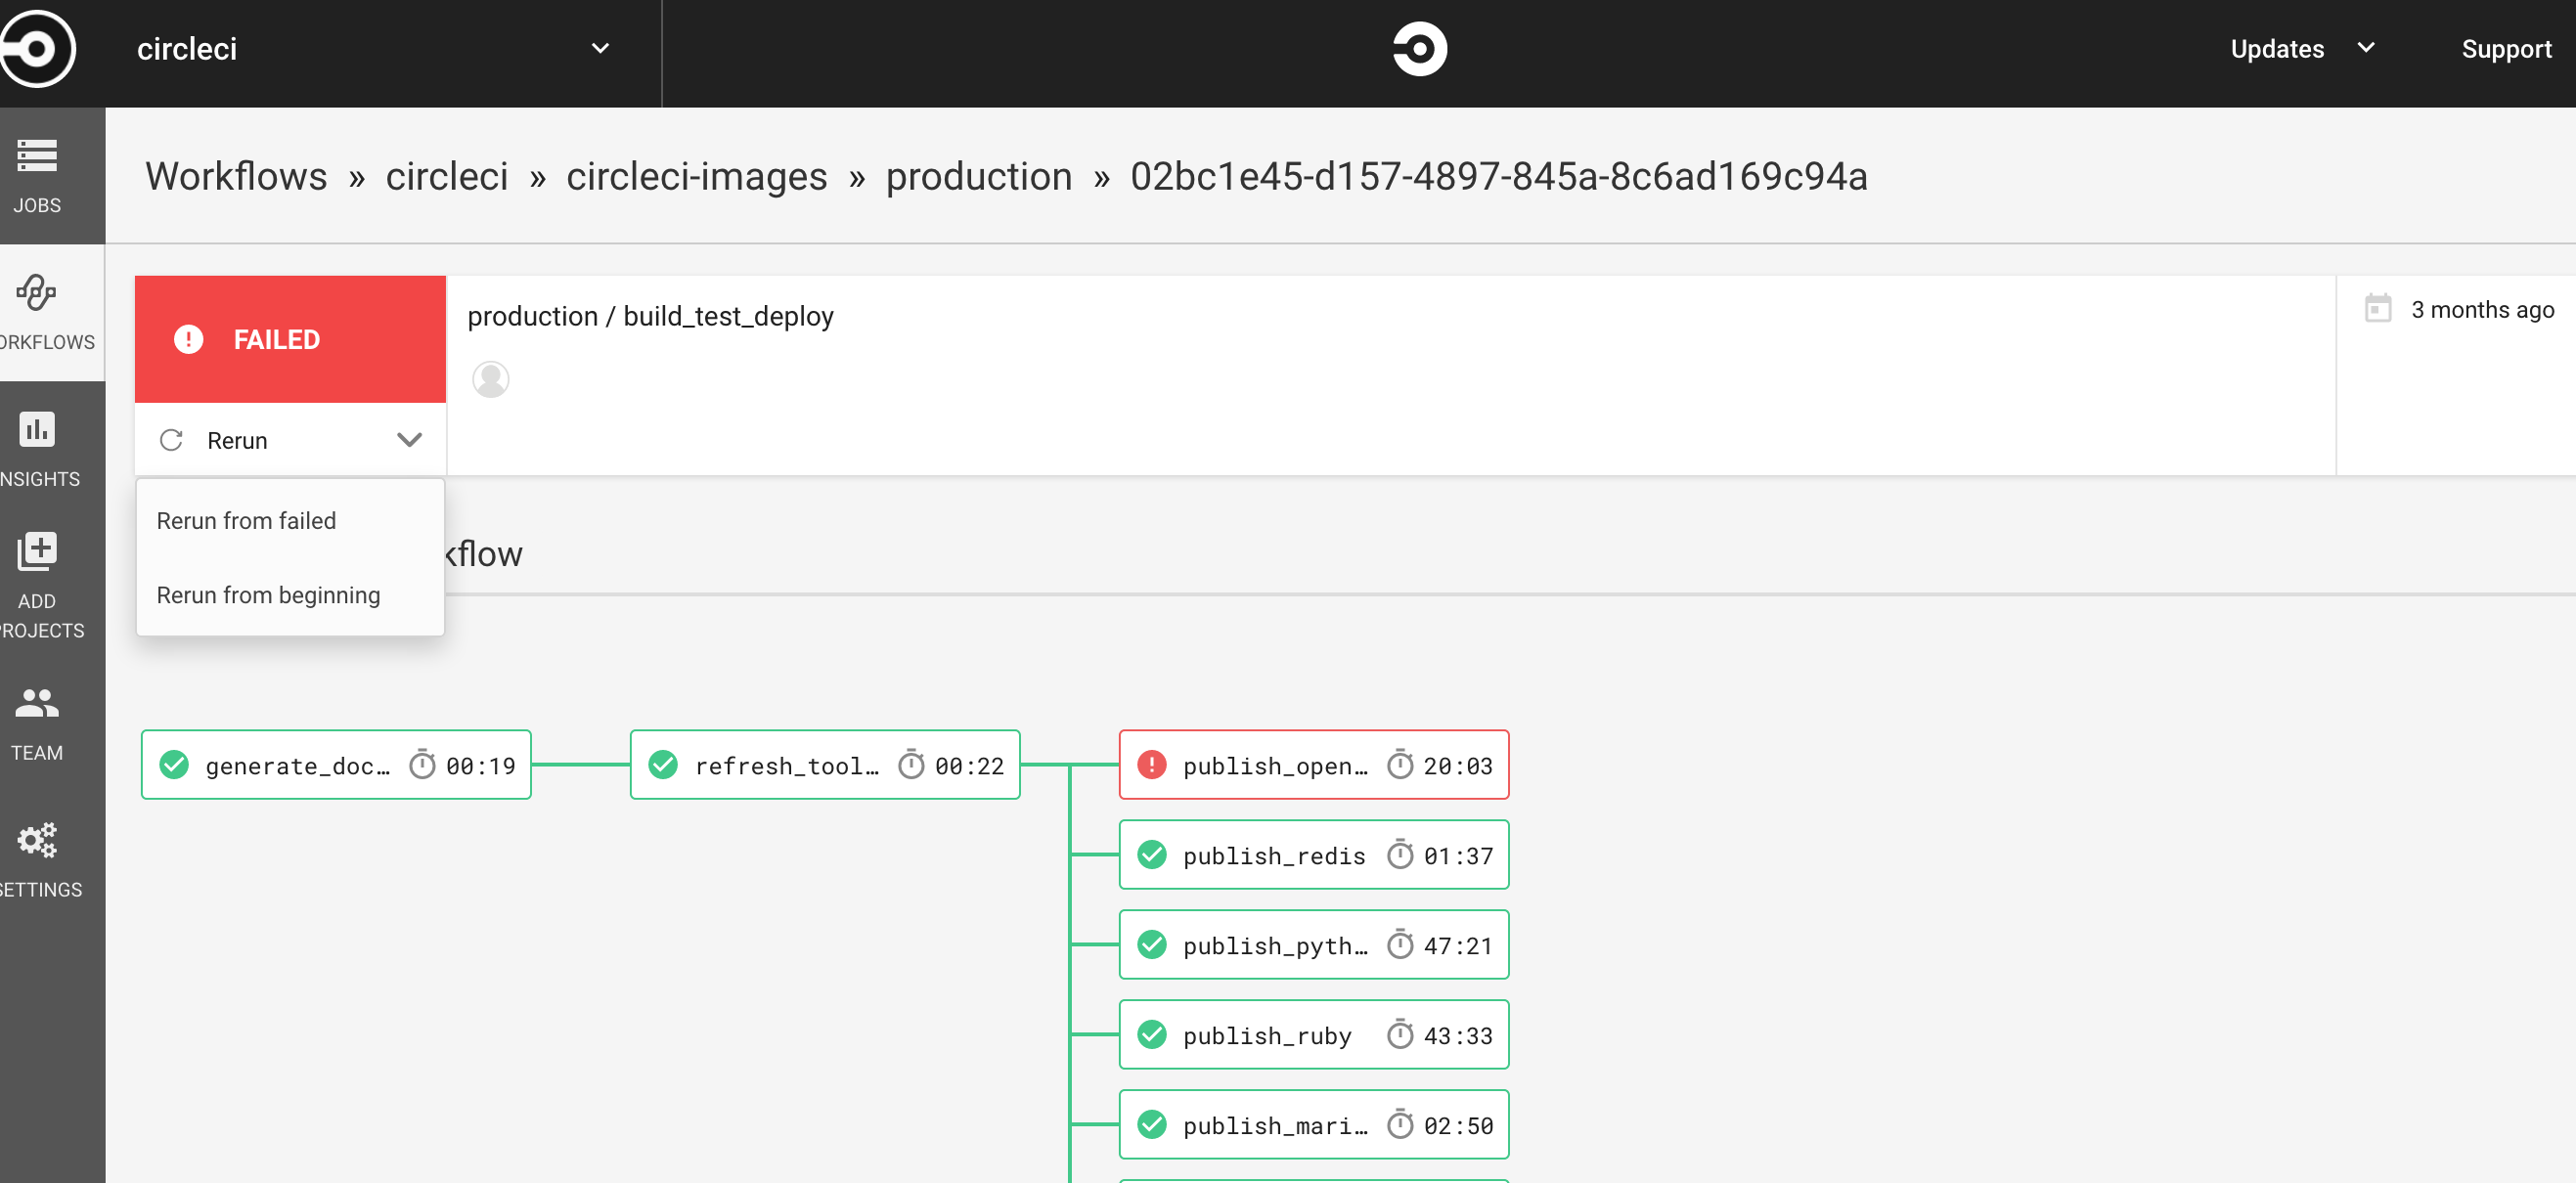
Task: Click green check icon on refresh_tool job
Action: coord(663,765)
